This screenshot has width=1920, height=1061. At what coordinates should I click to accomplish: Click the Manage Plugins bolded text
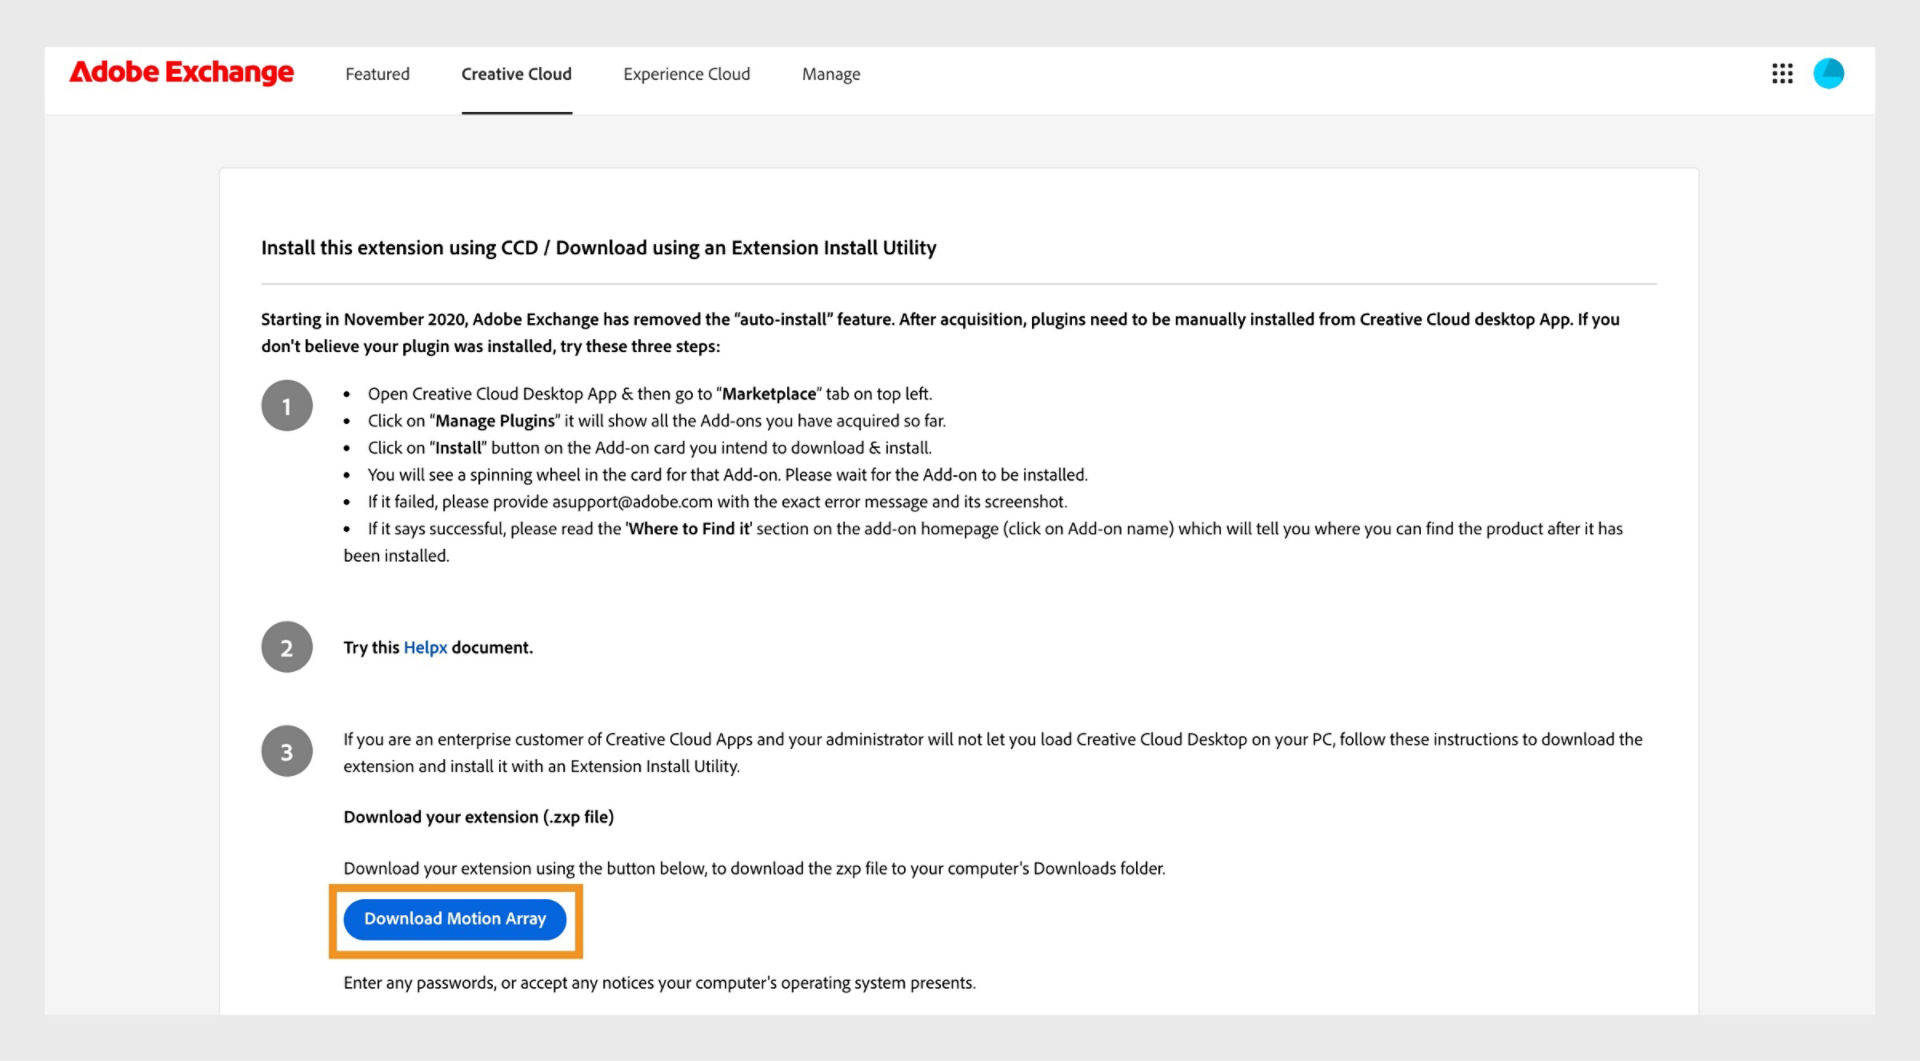pos(496,420)
